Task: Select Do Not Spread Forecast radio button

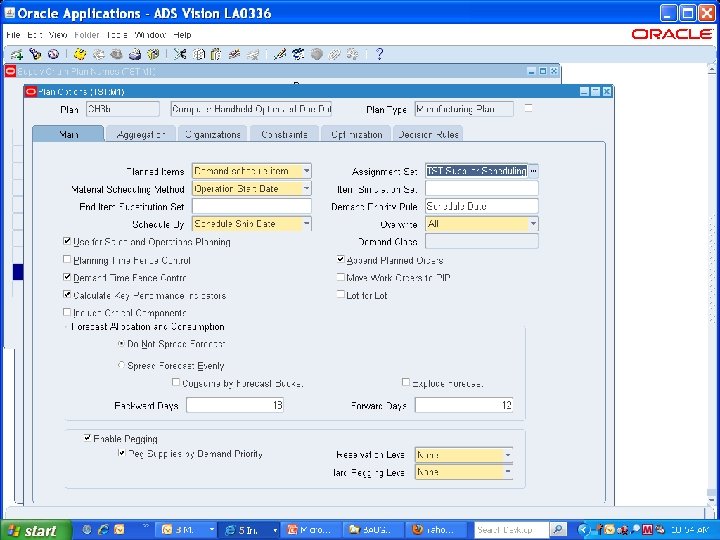Action: 121,343
